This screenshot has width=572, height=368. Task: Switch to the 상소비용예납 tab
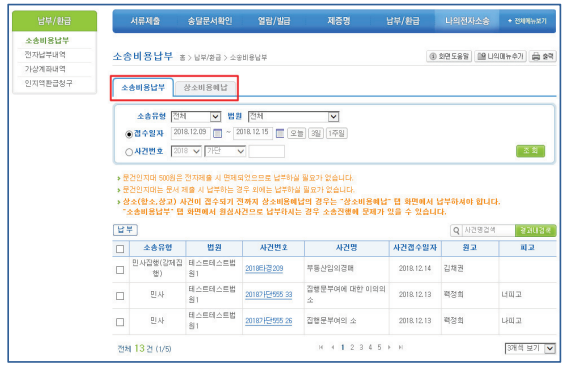coord(205,88)
